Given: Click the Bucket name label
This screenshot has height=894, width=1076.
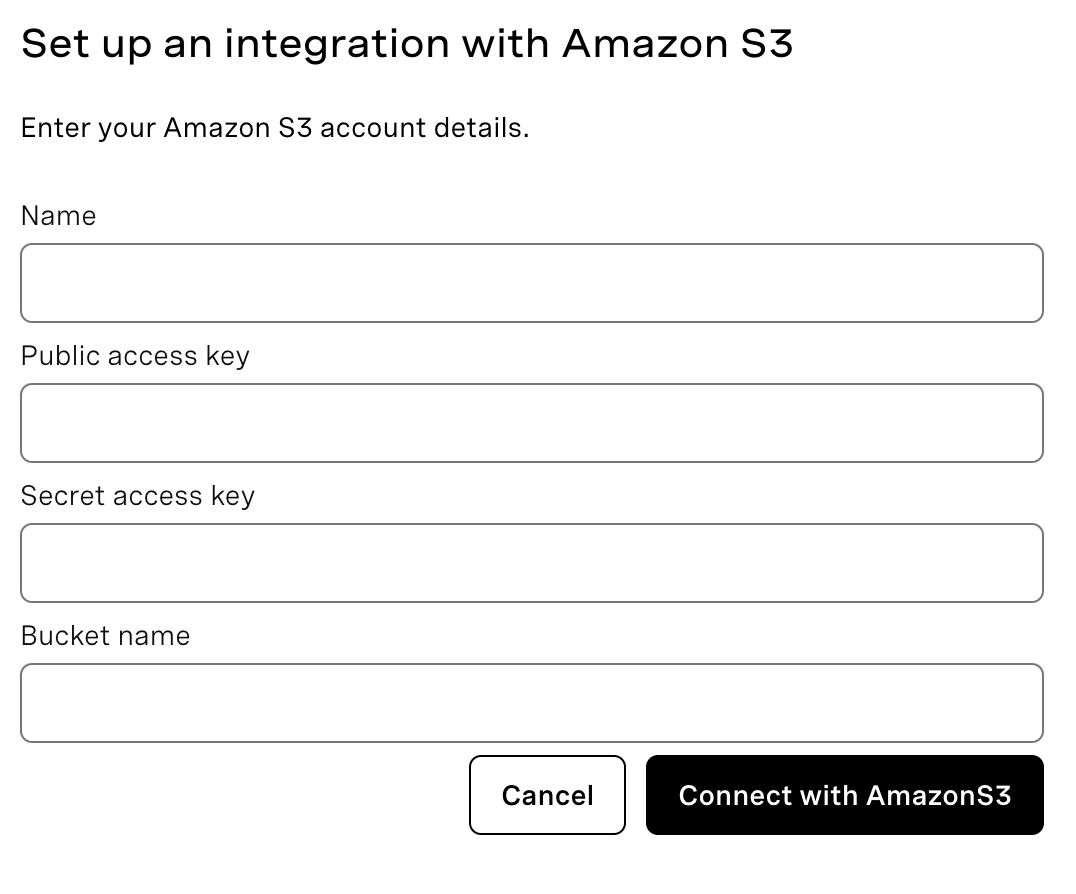Looking at the screenshot, I should (x=105, y=636).
